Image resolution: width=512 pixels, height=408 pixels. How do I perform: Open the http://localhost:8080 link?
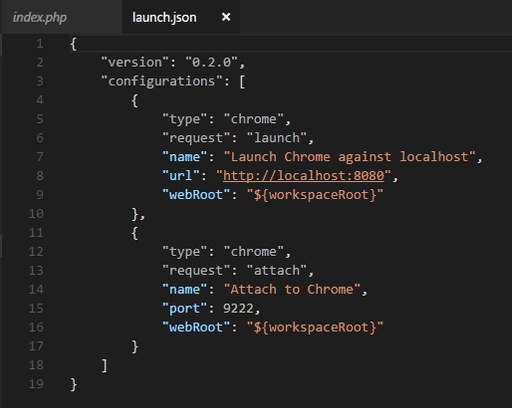(304, 176)
